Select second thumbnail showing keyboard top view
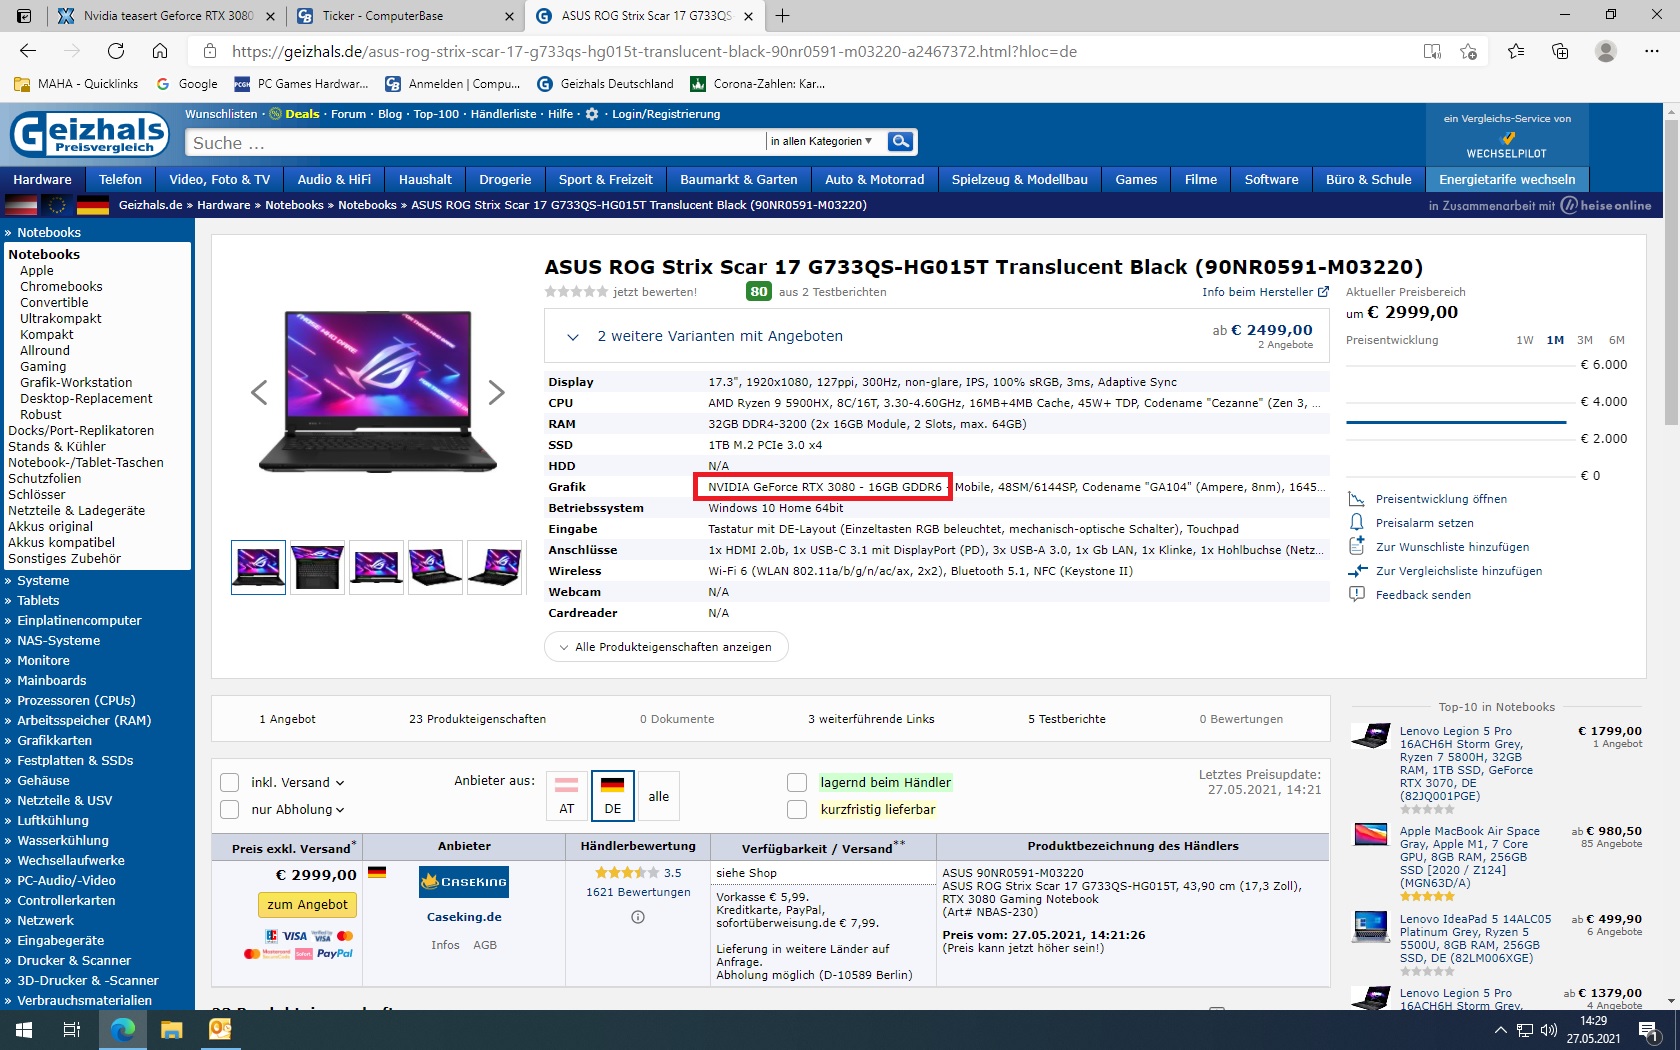The height and width of the screenshot is (1050, 1680). pos(317,567)
